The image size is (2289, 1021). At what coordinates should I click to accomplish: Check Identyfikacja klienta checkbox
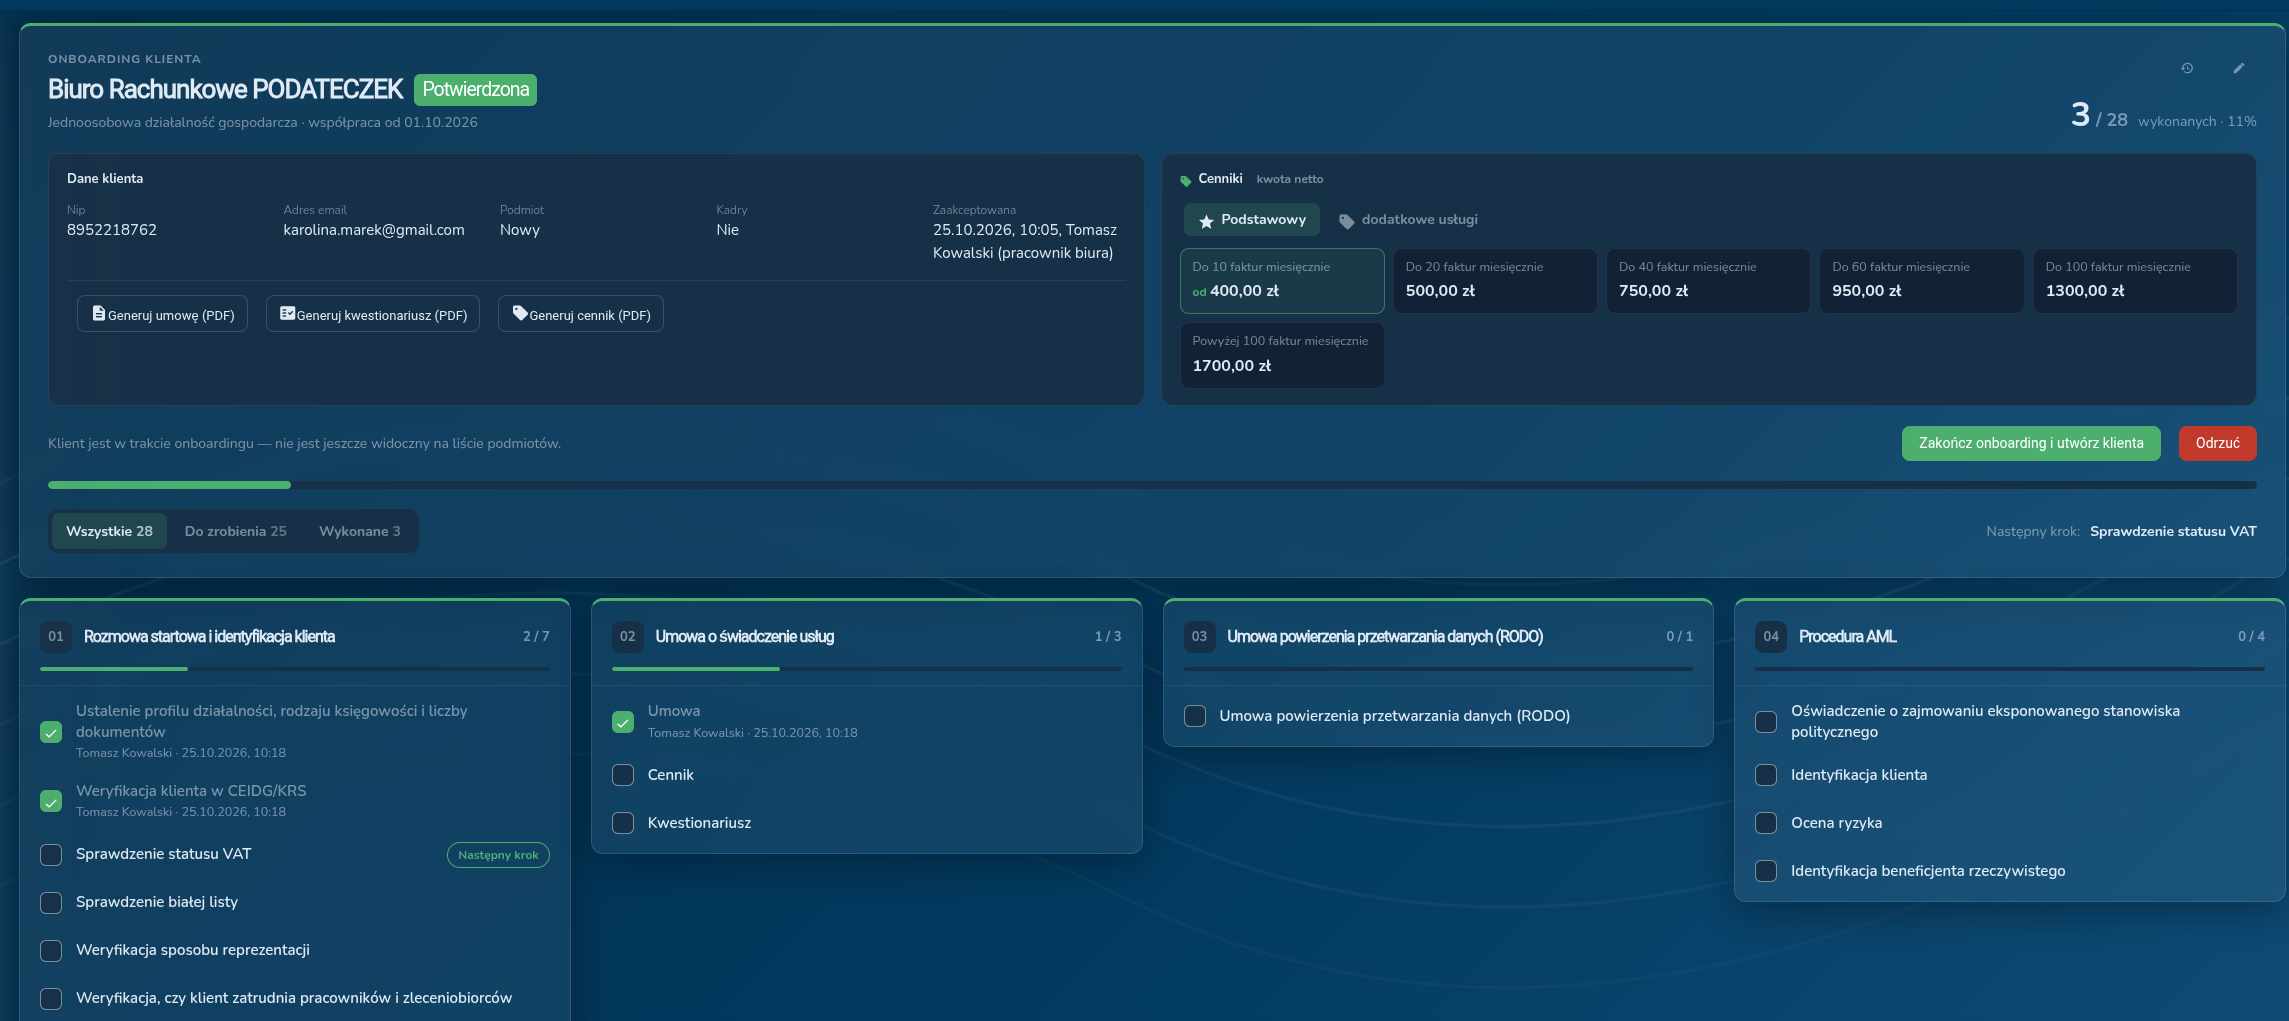1766,775
